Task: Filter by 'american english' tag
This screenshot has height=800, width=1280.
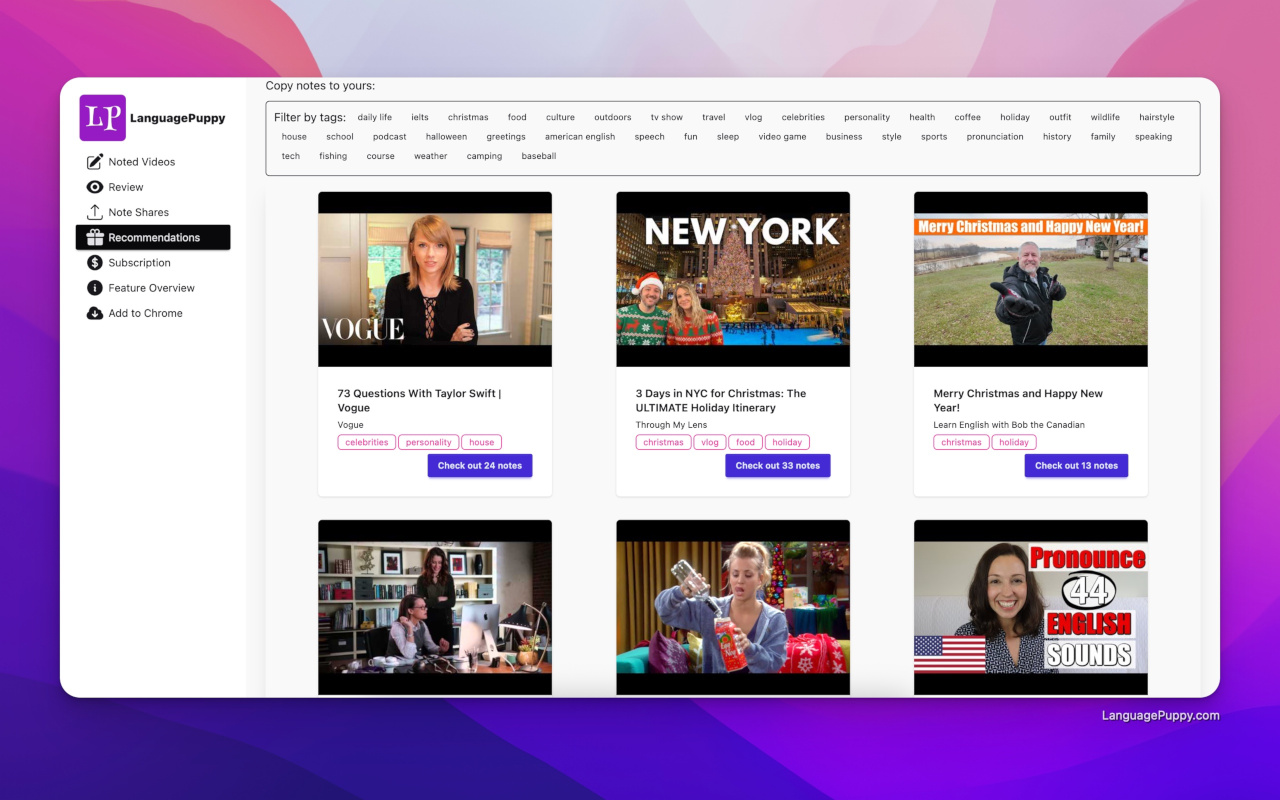Action: pyautogui.click(x=580, y=137)
